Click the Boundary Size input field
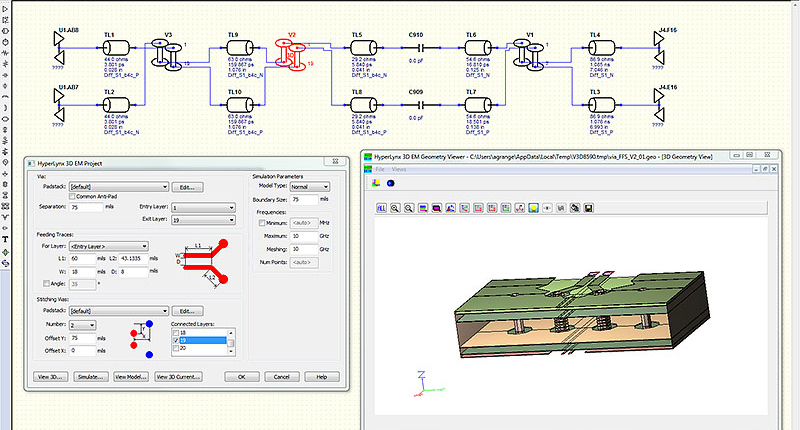Image resolution: width=800 pixels, height=430 pixels. (306, 199)
